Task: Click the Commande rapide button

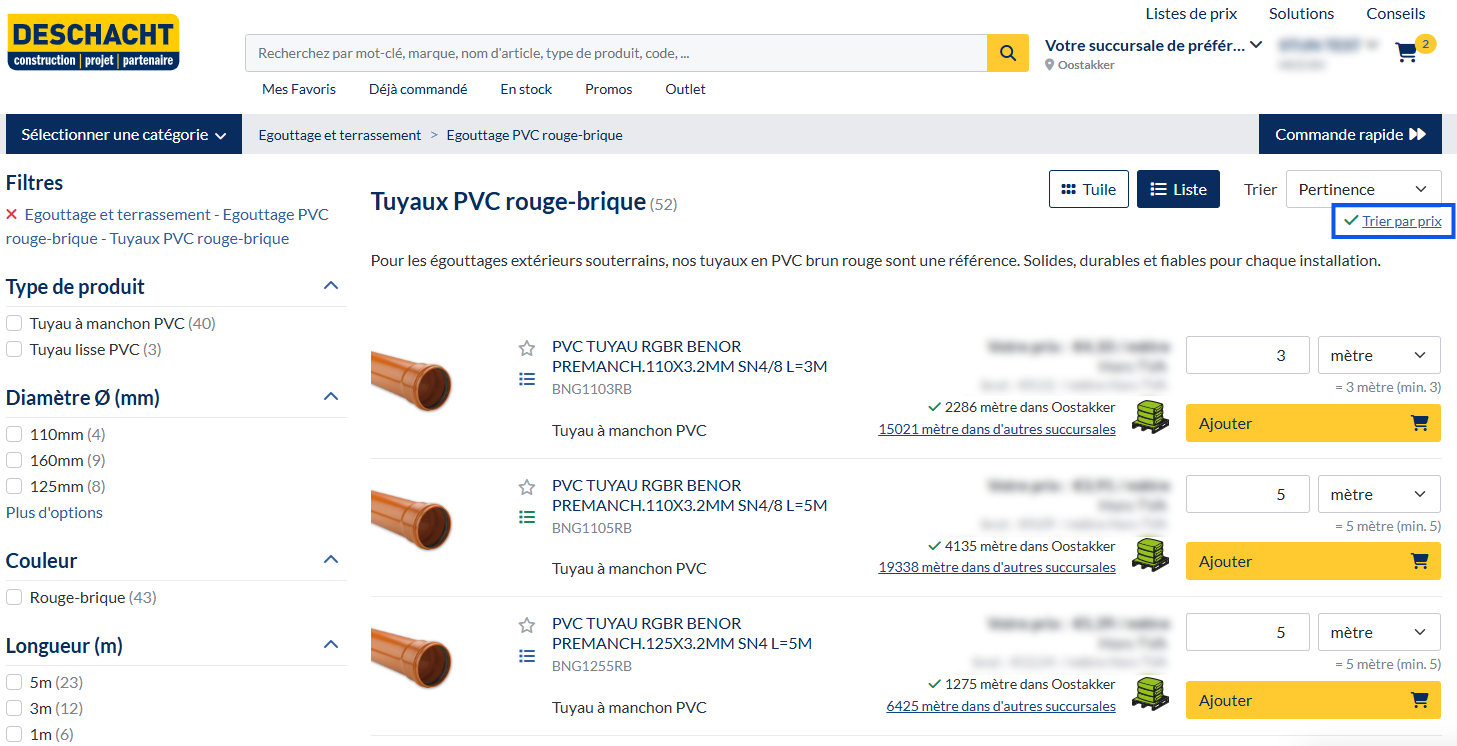Action: click(1350, 134)
